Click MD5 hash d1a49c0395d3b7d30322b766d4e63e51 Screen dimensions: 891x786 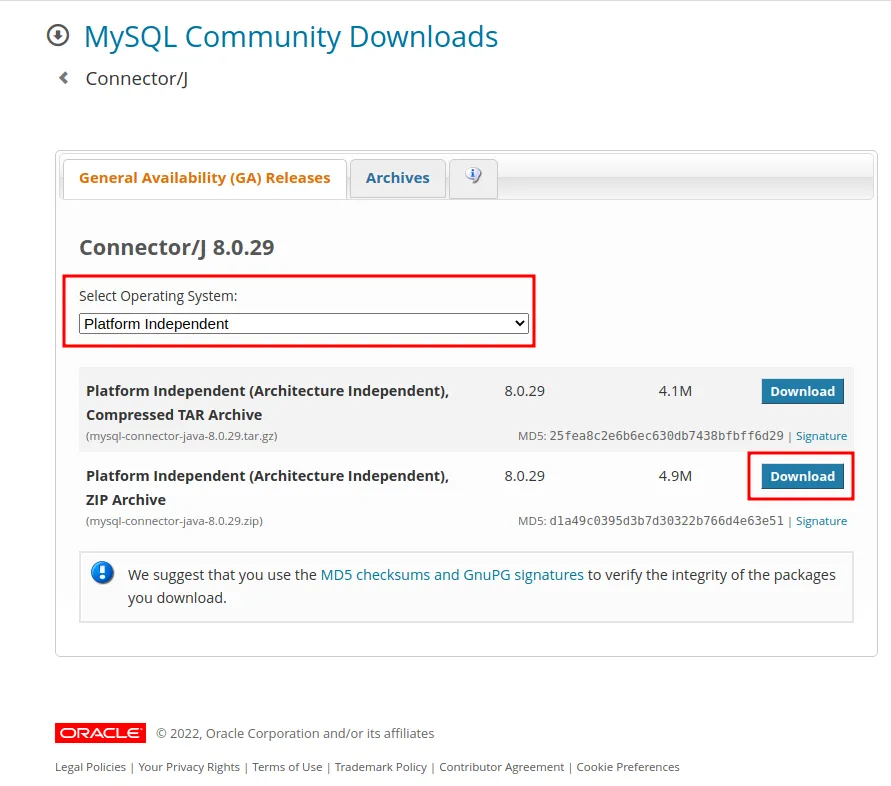tap(666, 521)
